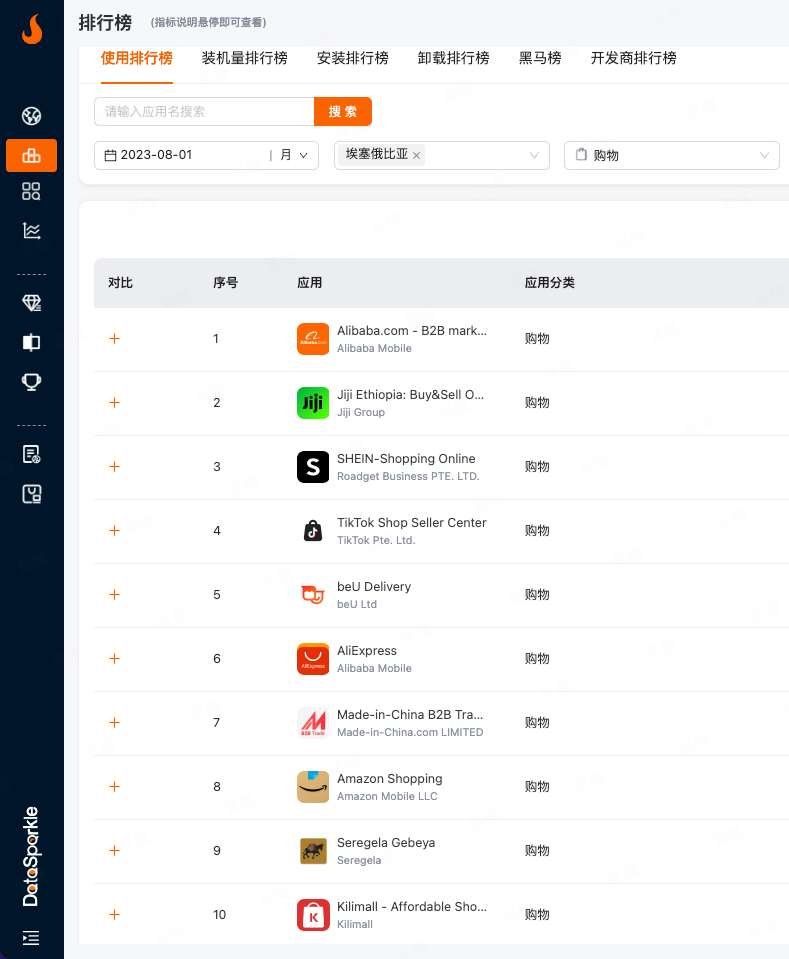Click the TikTok Shop Seller Center icon
The image size is (789, 959).
pos(313,531)
